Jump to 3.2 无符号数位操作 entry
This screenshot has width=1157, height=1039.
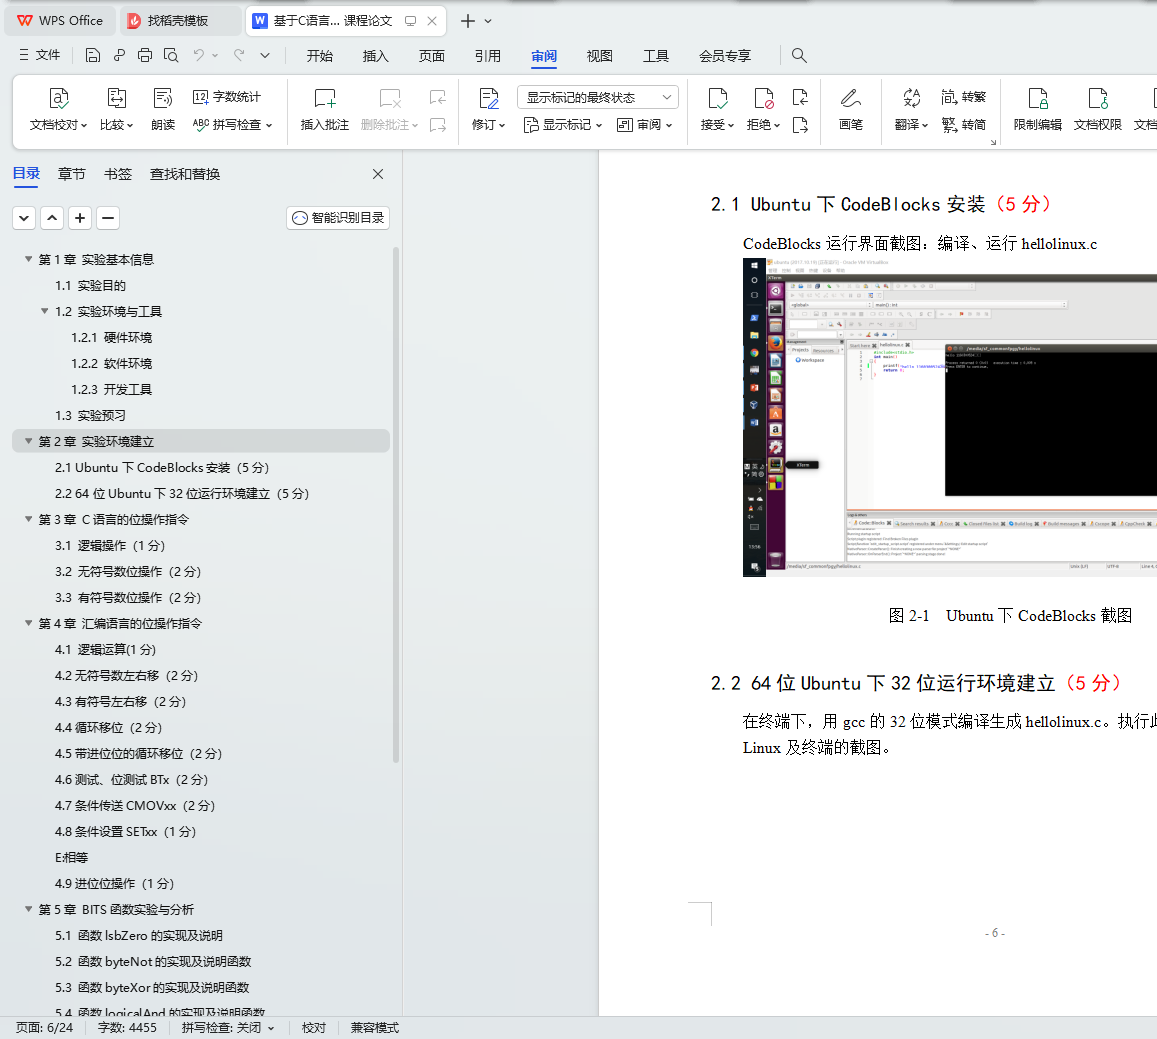128,572
